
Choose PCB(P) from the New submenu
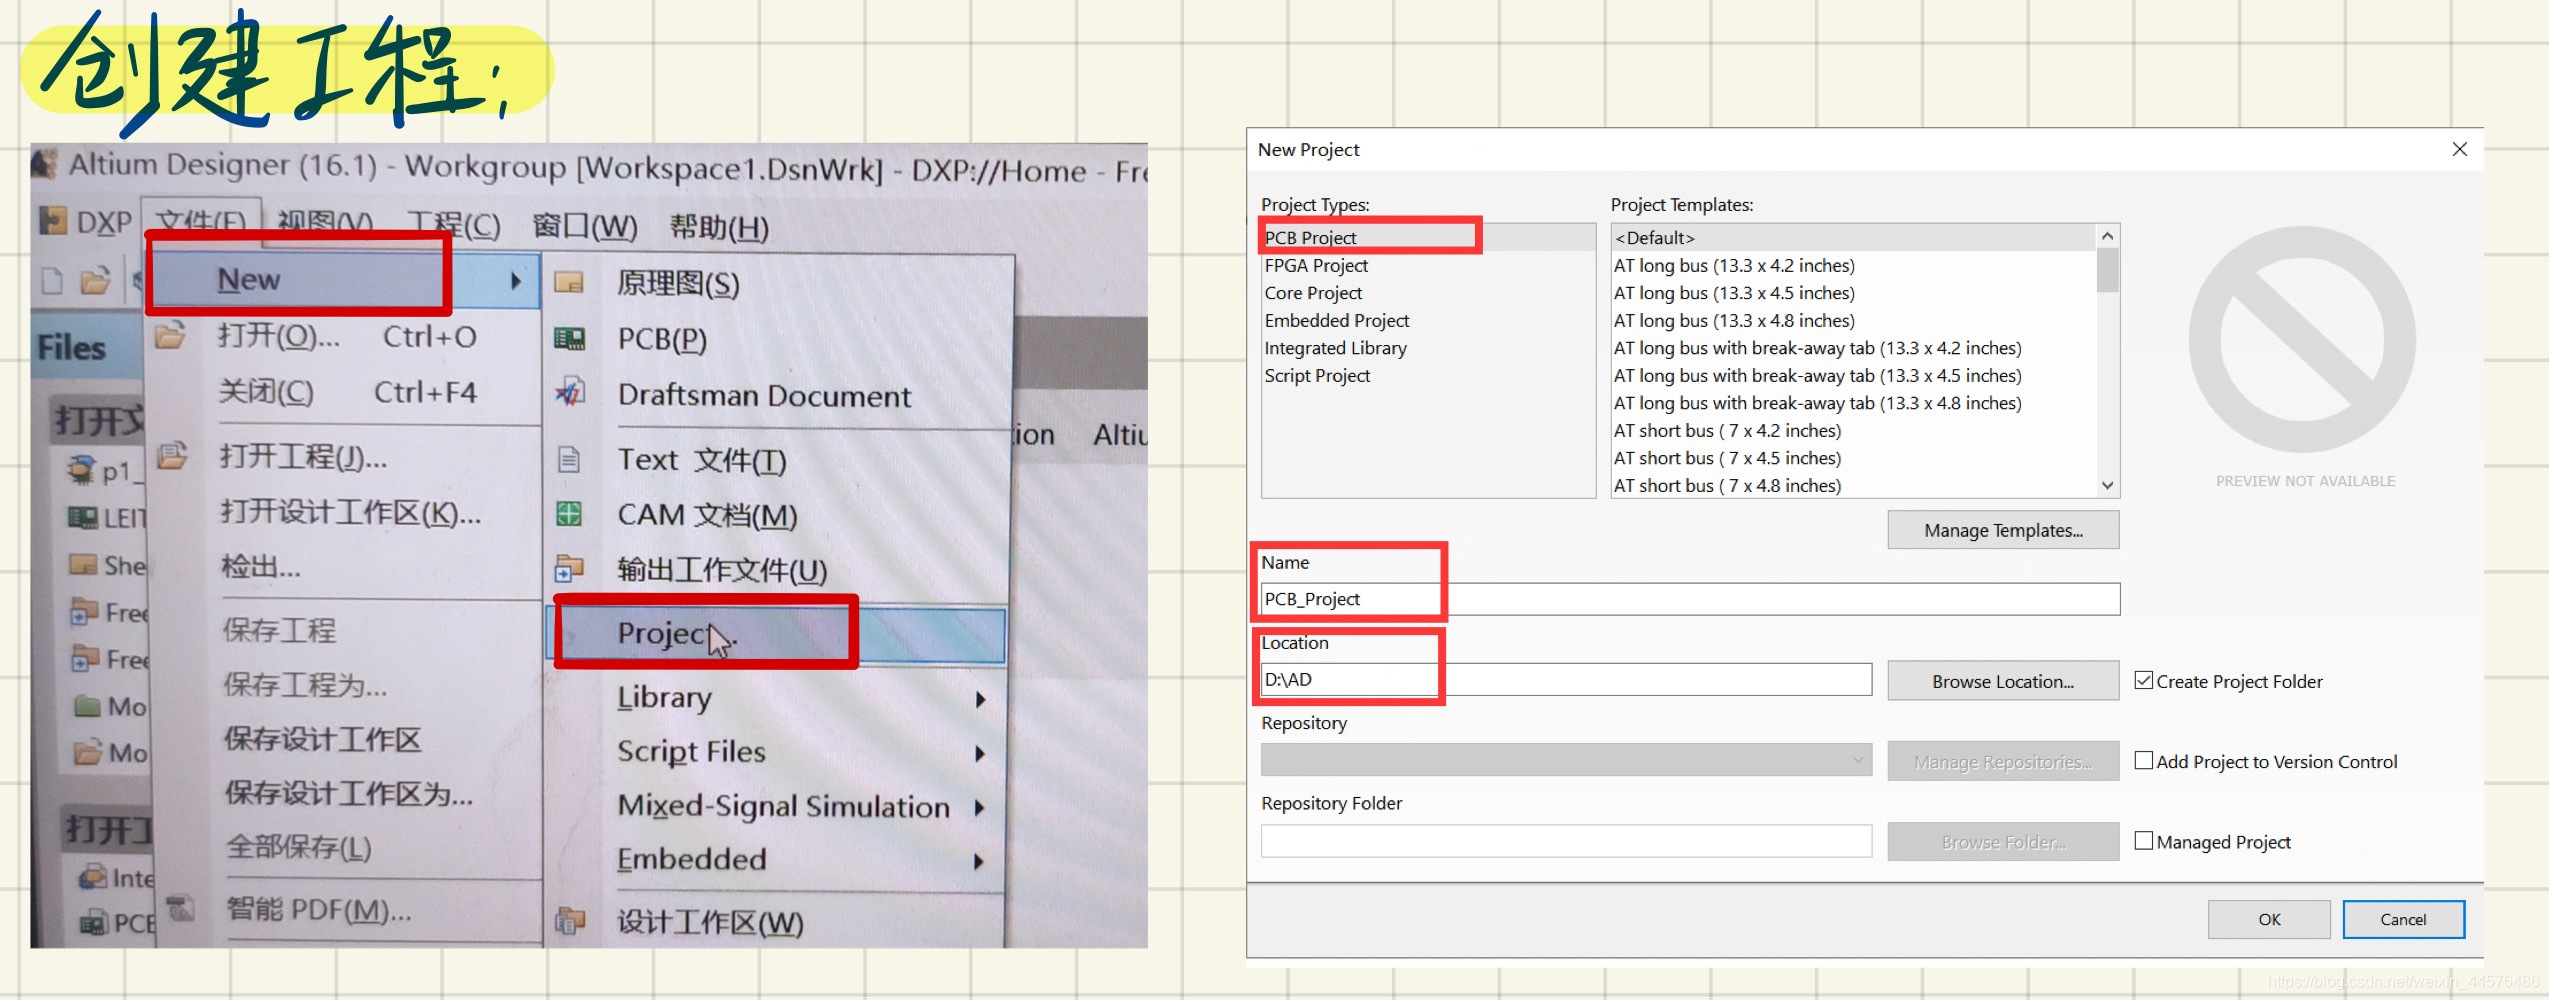point(662,339)
